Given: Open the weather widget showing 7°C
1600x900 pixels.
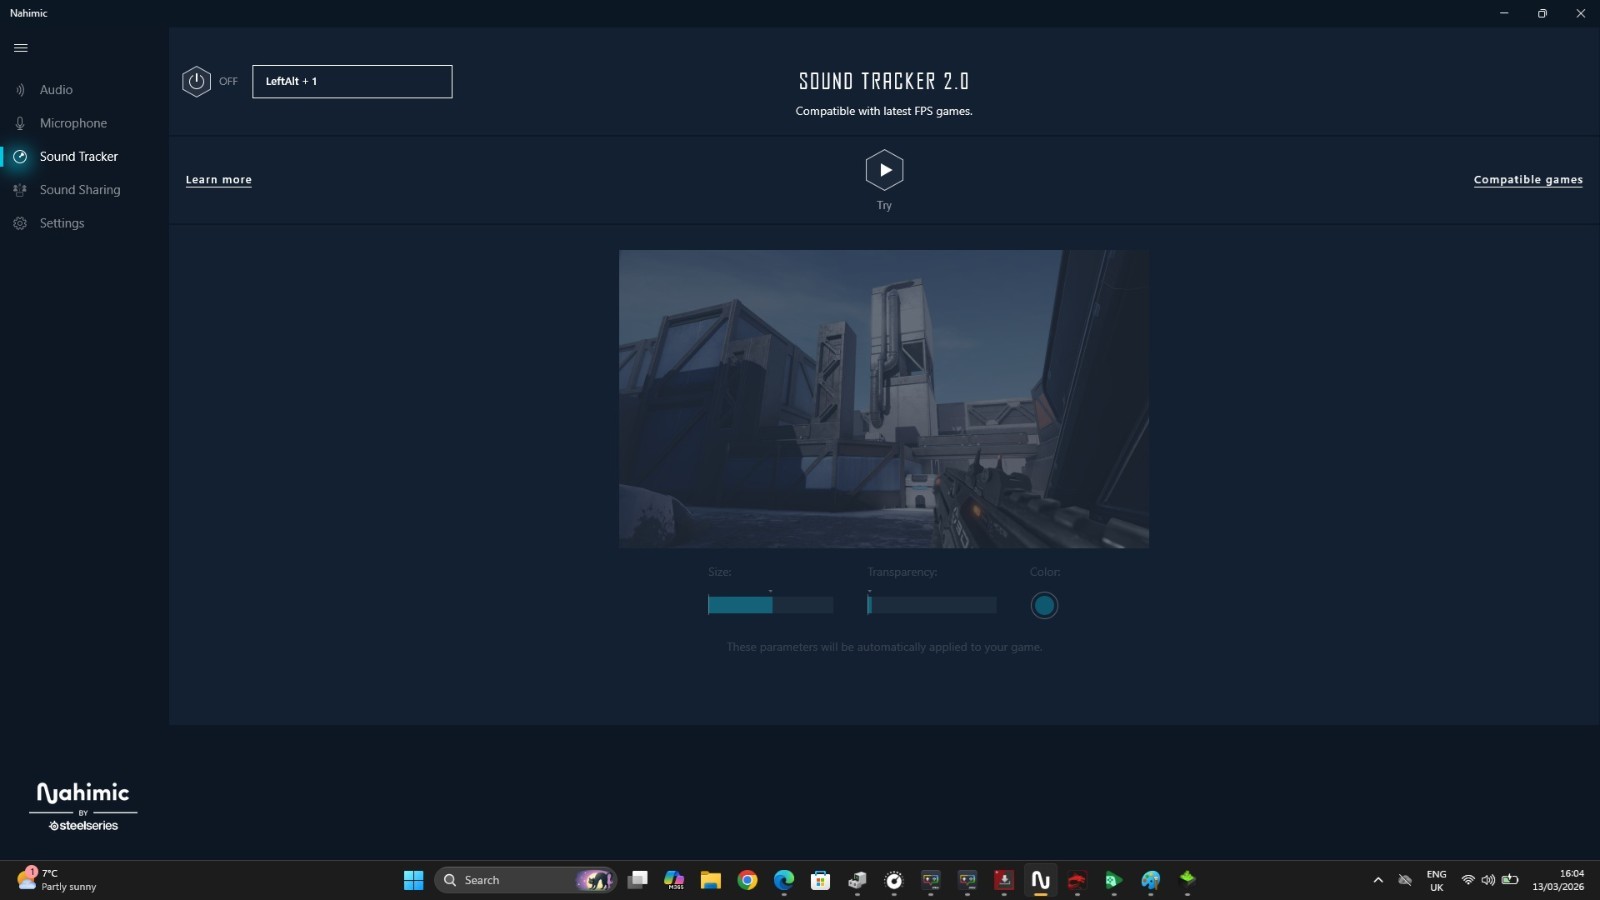Looking at the screenshot, I should click(x=58, y=880).
